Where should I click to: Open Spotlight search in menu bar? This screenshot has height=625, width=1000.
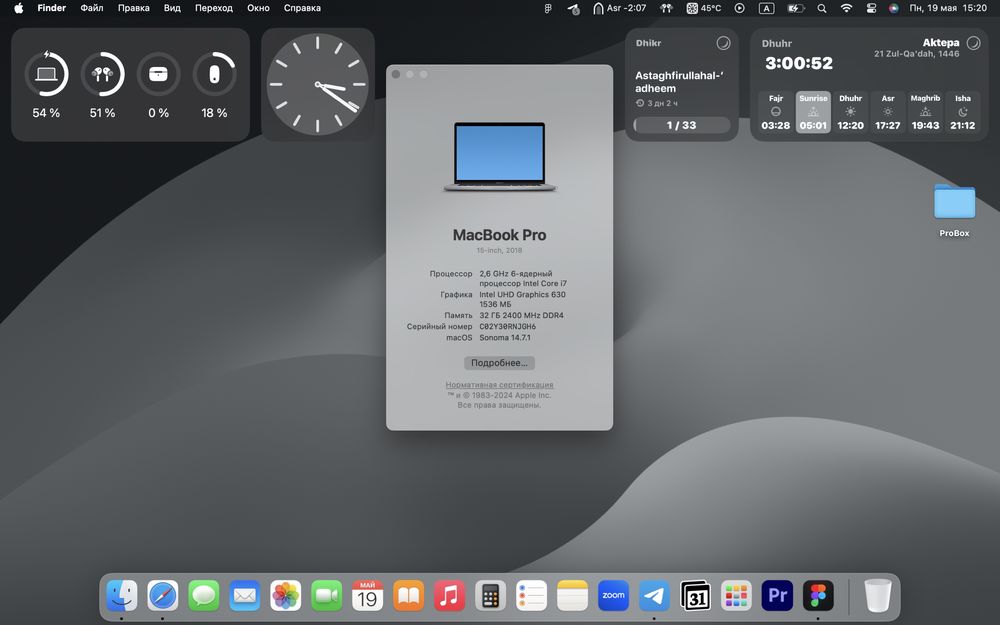click(822, 8)
